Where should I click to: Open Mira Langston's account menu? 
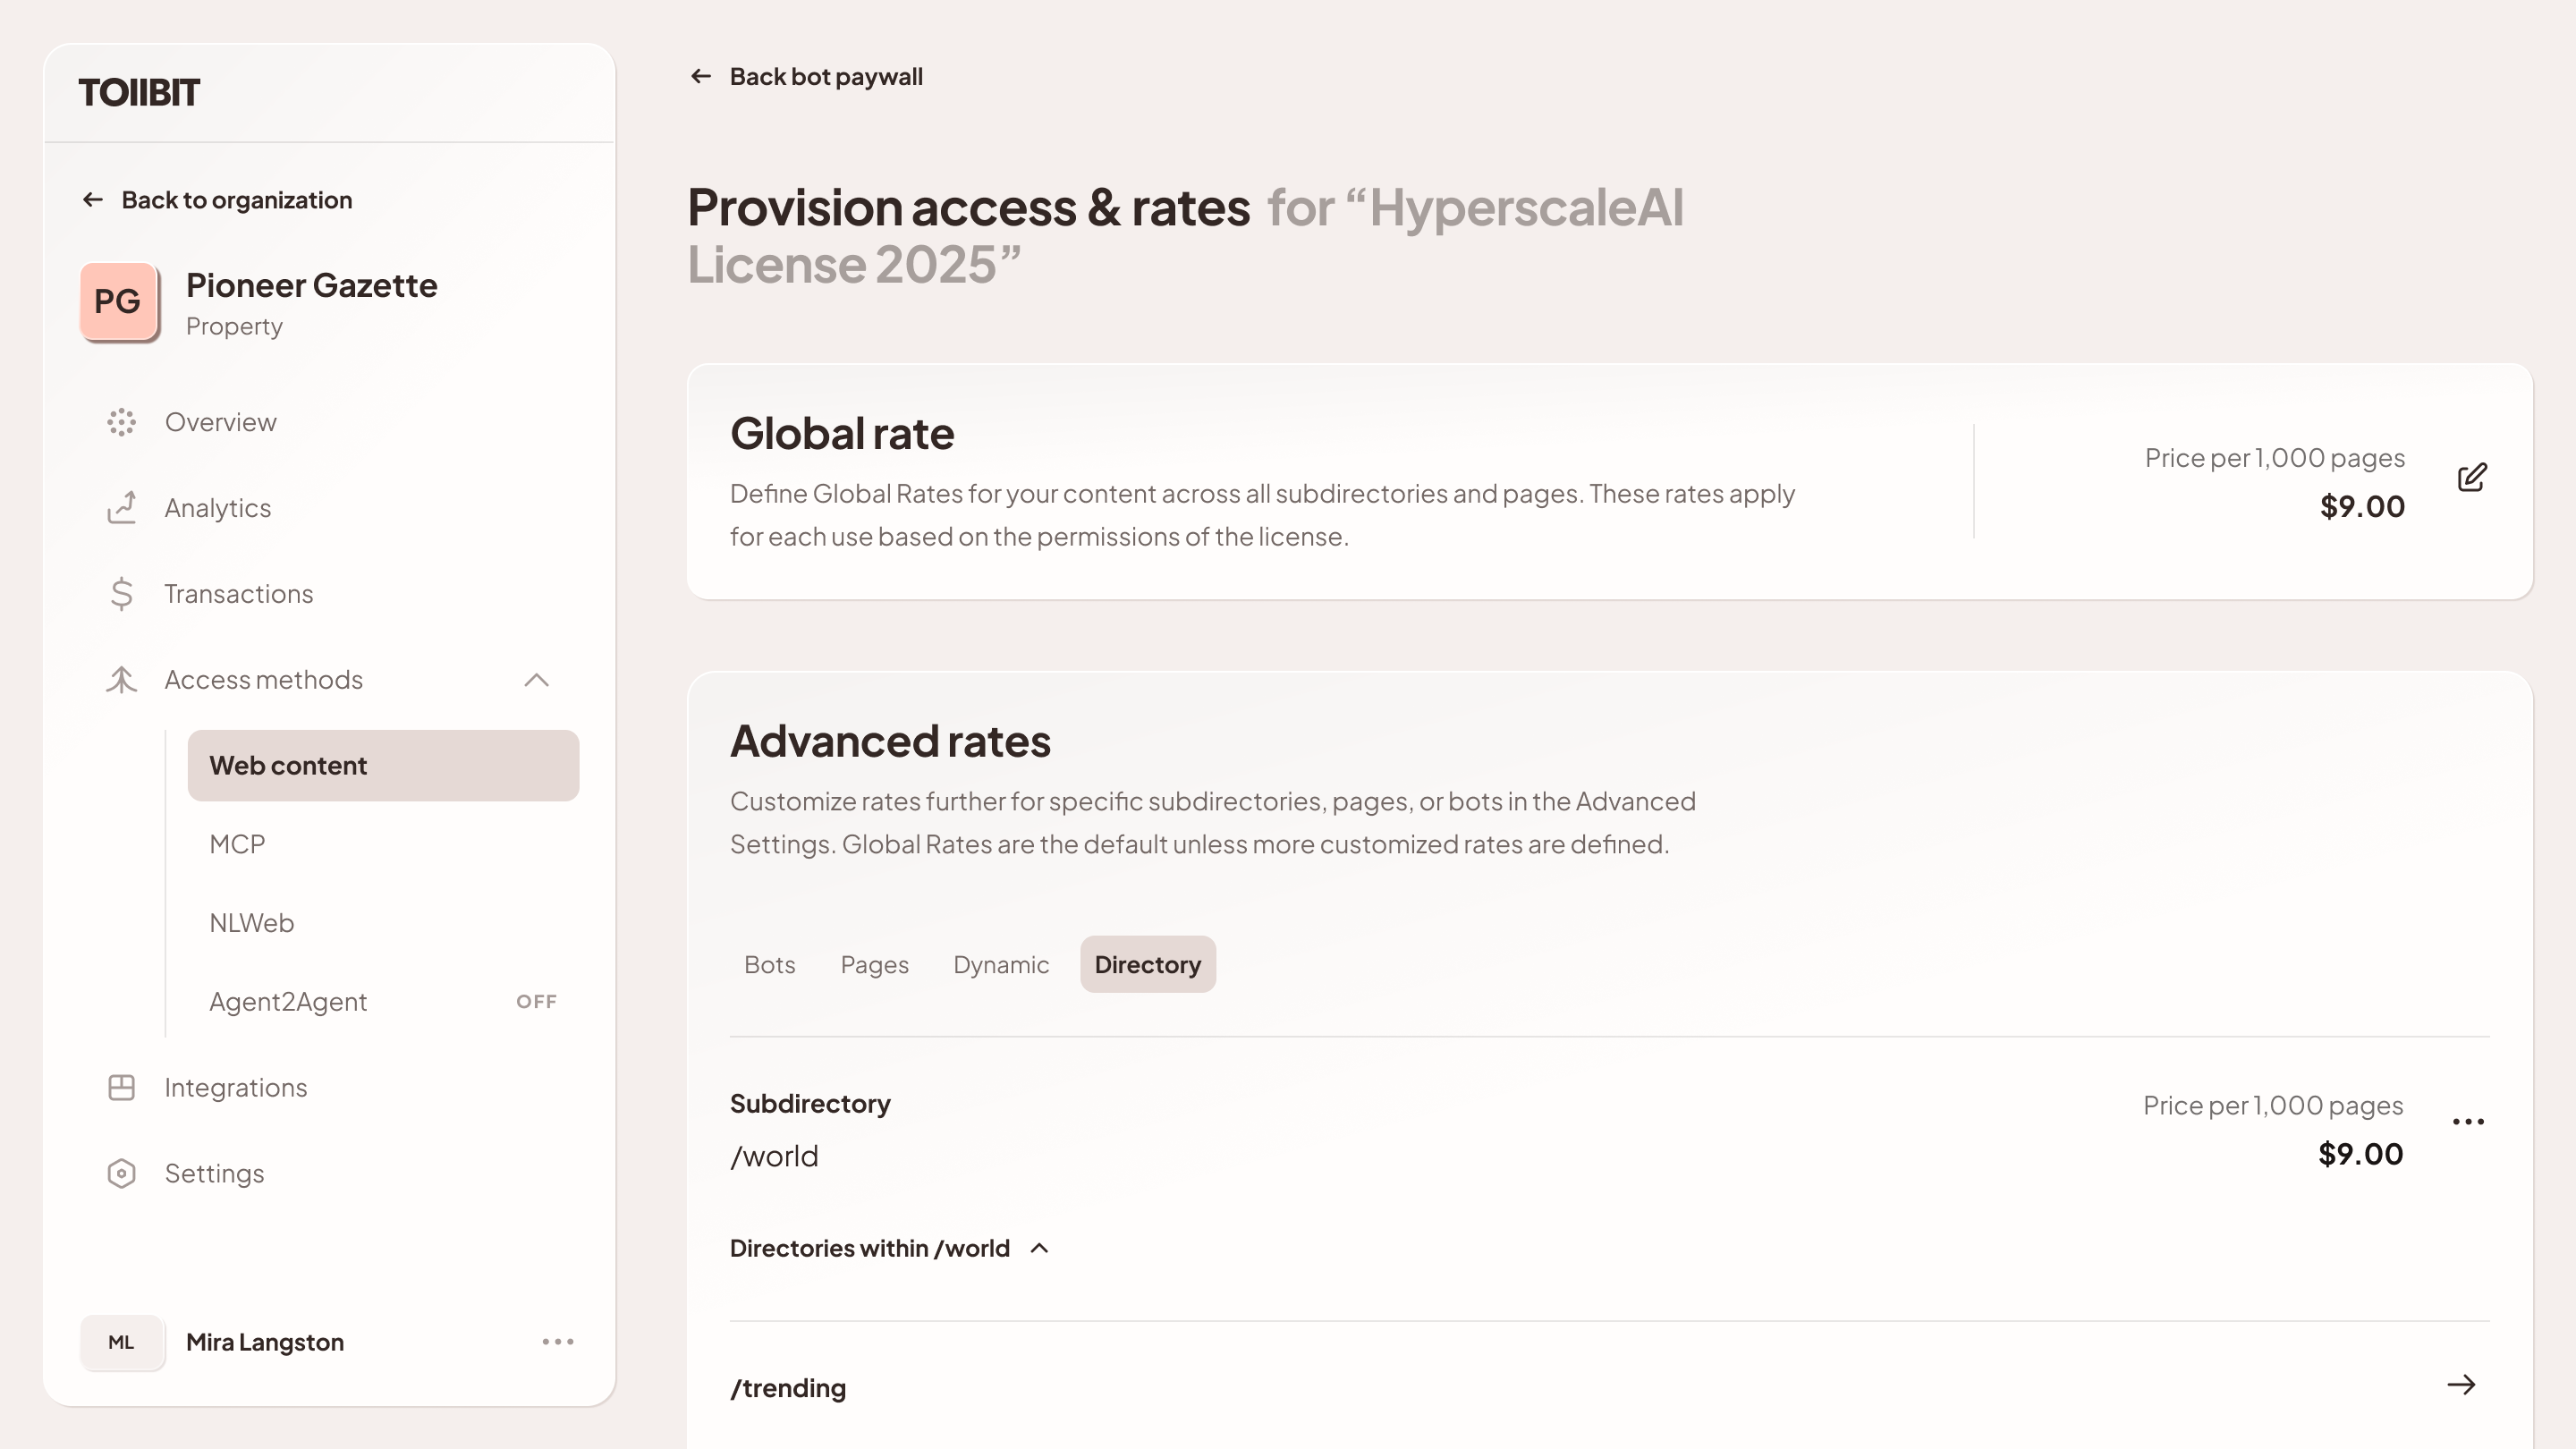click(557, 1342)
